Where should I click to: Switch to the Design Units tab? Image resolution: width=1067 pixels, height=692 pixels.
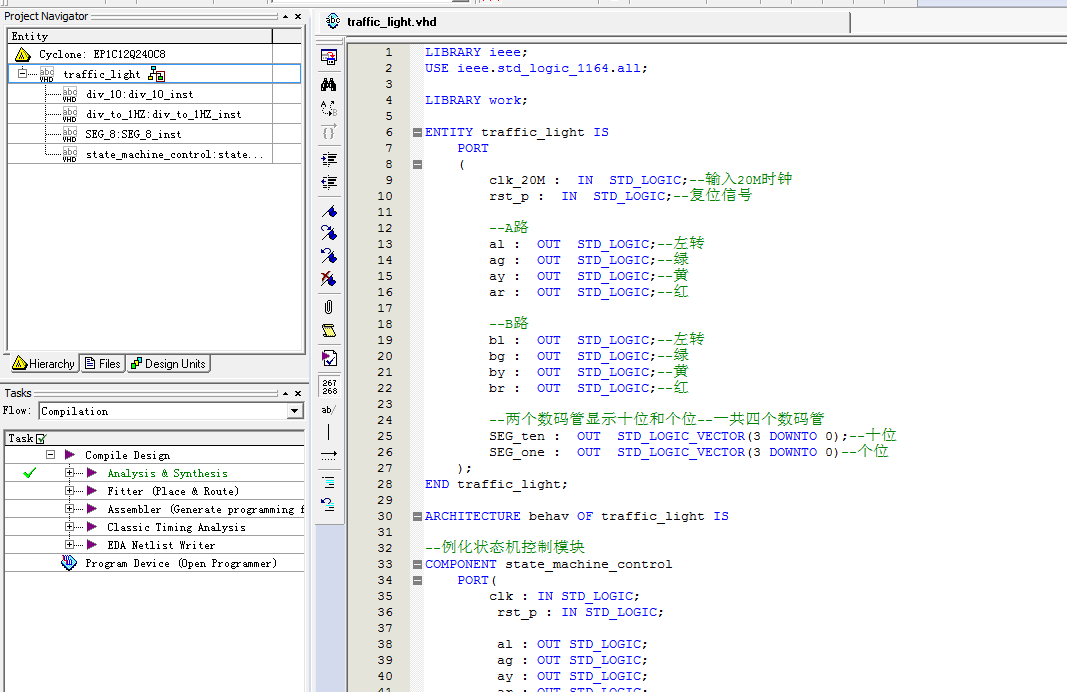(168, 364)
